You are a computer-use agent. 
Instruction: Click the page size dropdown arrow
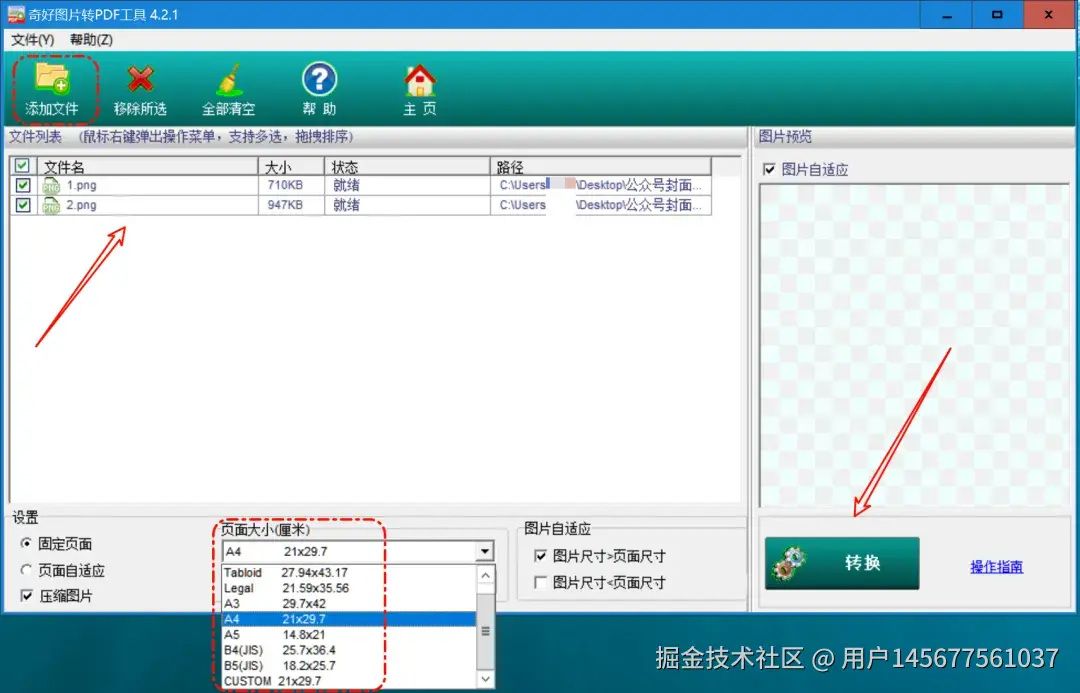click(485, 551)
